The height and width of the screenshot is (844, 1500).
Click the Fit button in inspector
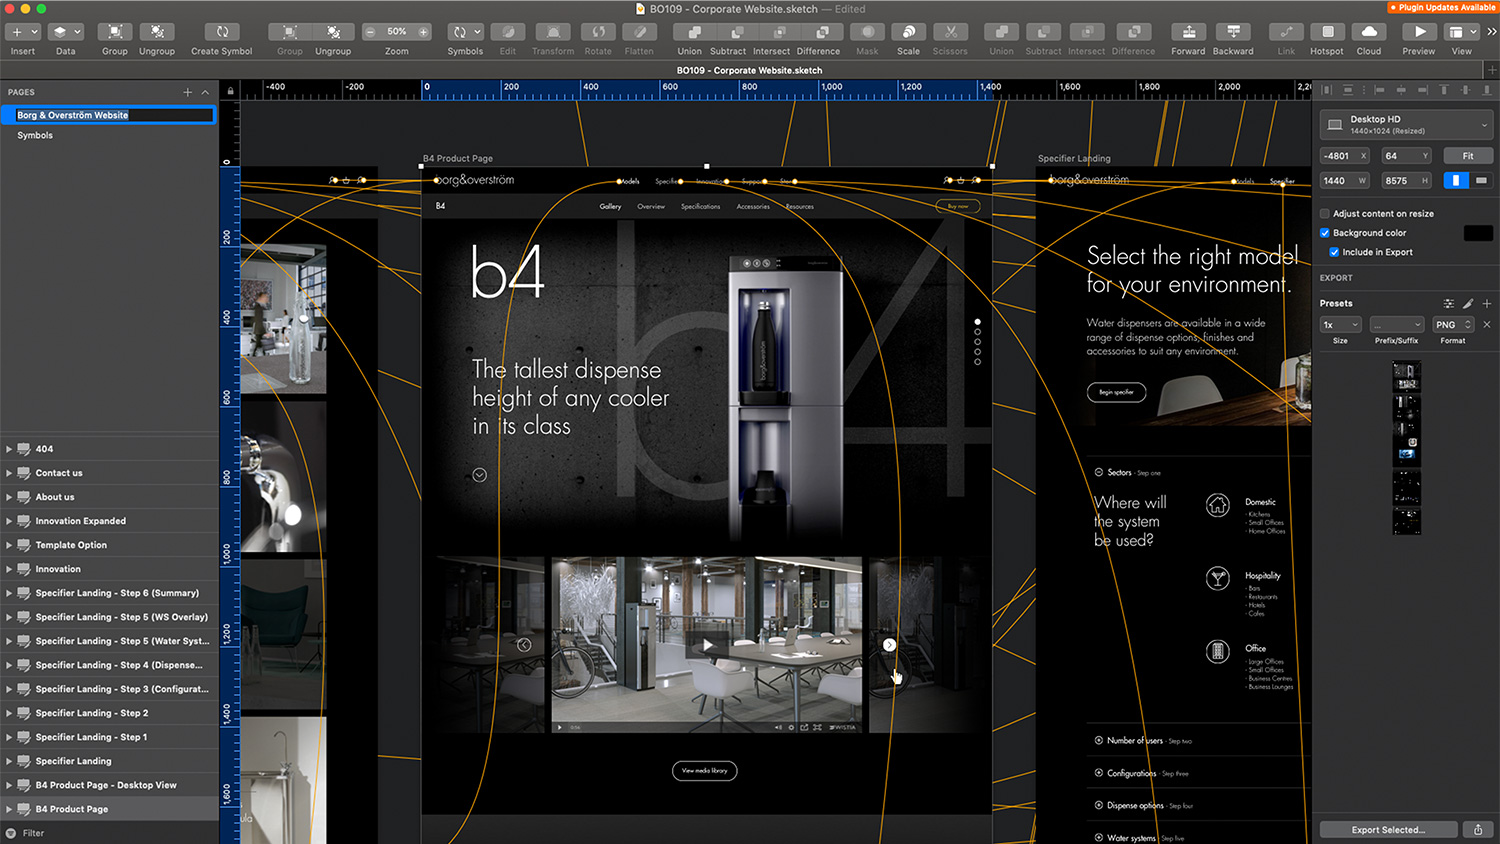pyautogui.click(x=1467, y=156)
